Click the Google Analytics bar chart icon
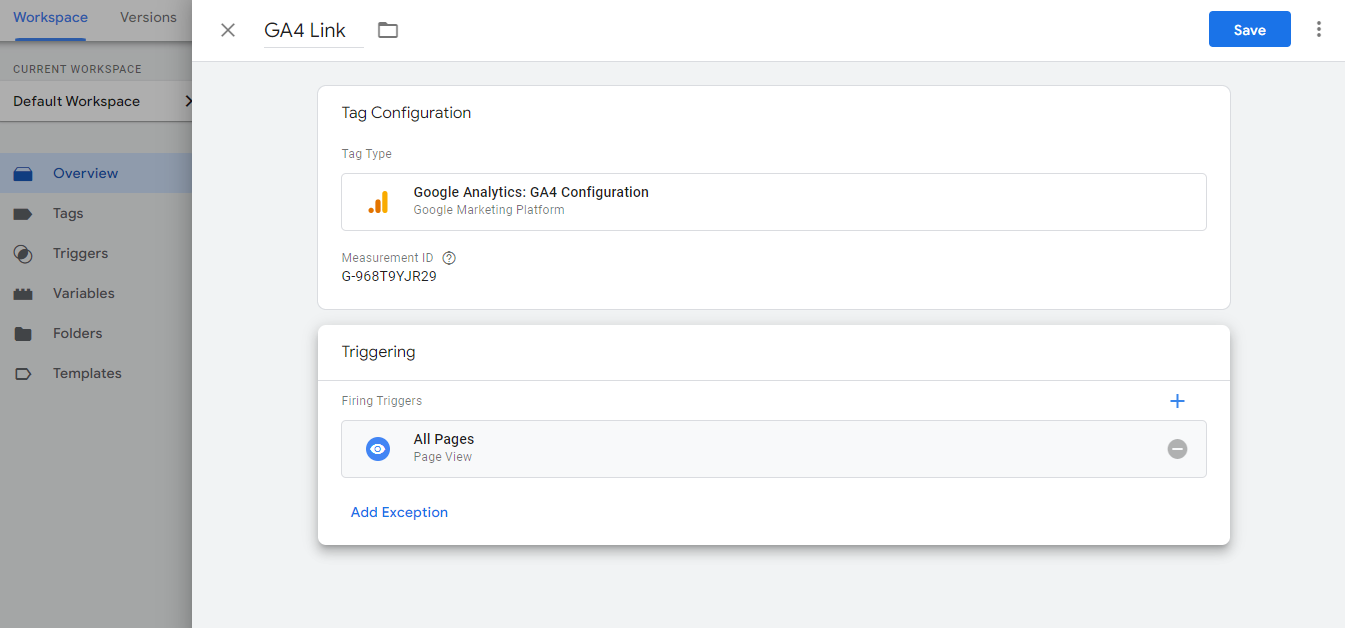 [x=378, y=202]
